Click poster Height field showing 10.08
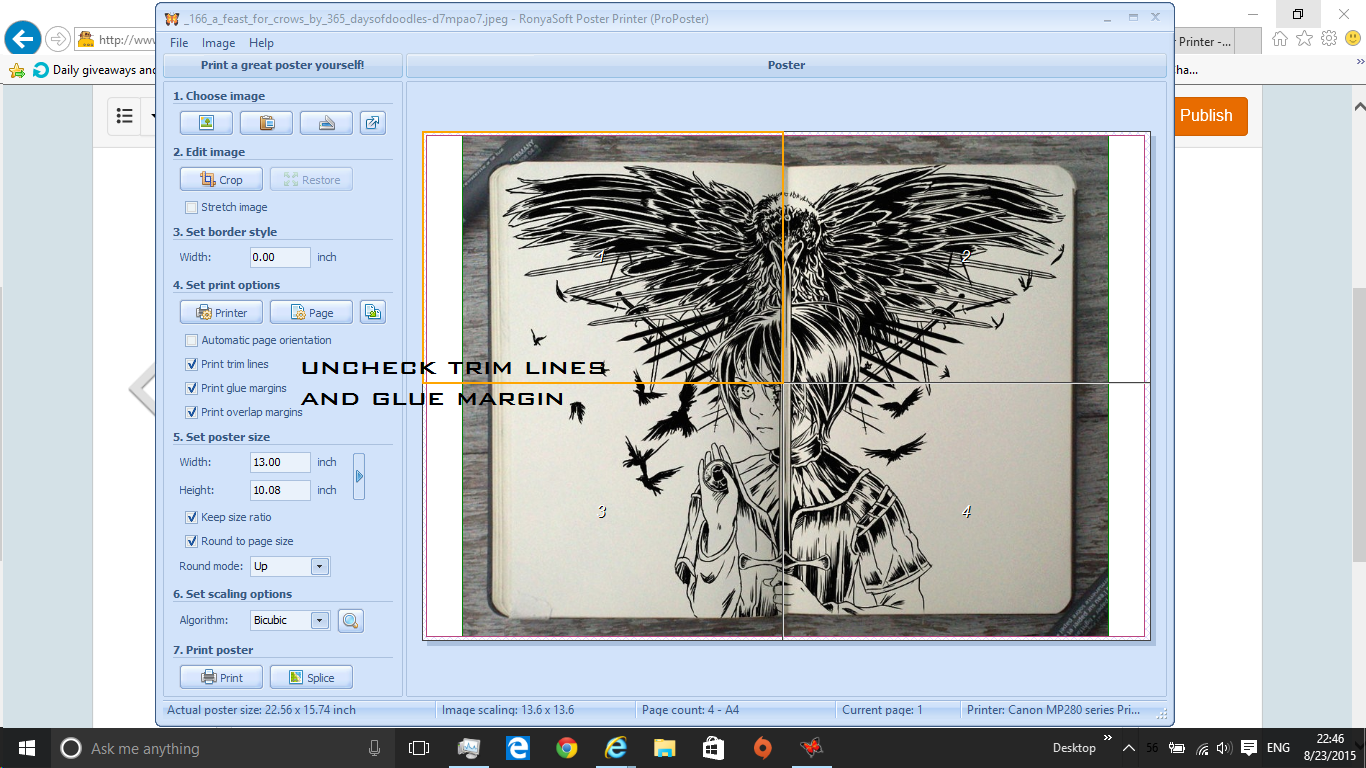The height and width of the screenshot is (768, 1366). pyautogui.click(x=280, y=490)
